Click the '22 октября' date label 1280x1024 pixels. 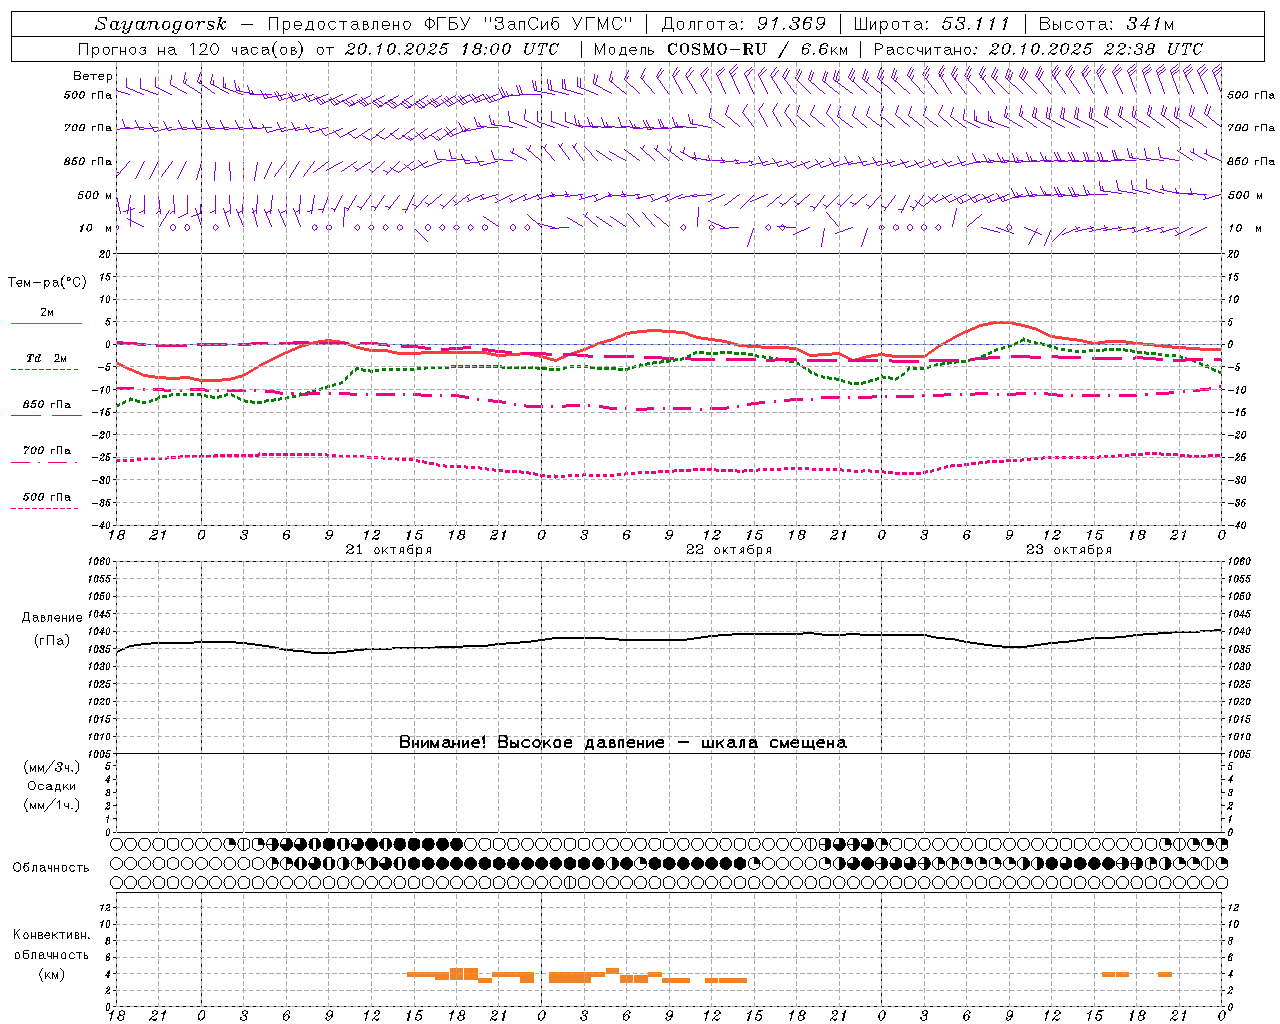[729, 550]
